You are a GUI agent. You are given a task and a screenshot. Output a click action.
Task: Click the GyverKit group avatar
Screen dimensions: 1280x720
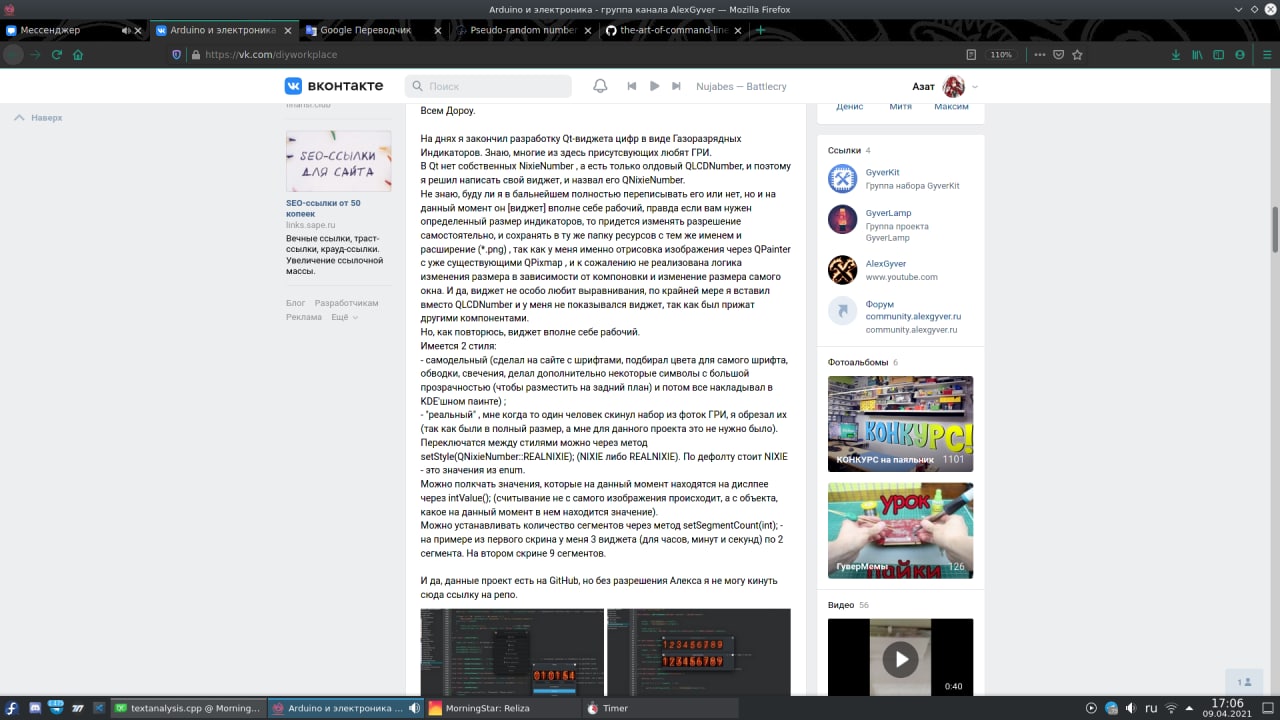(x=842, y=179)
